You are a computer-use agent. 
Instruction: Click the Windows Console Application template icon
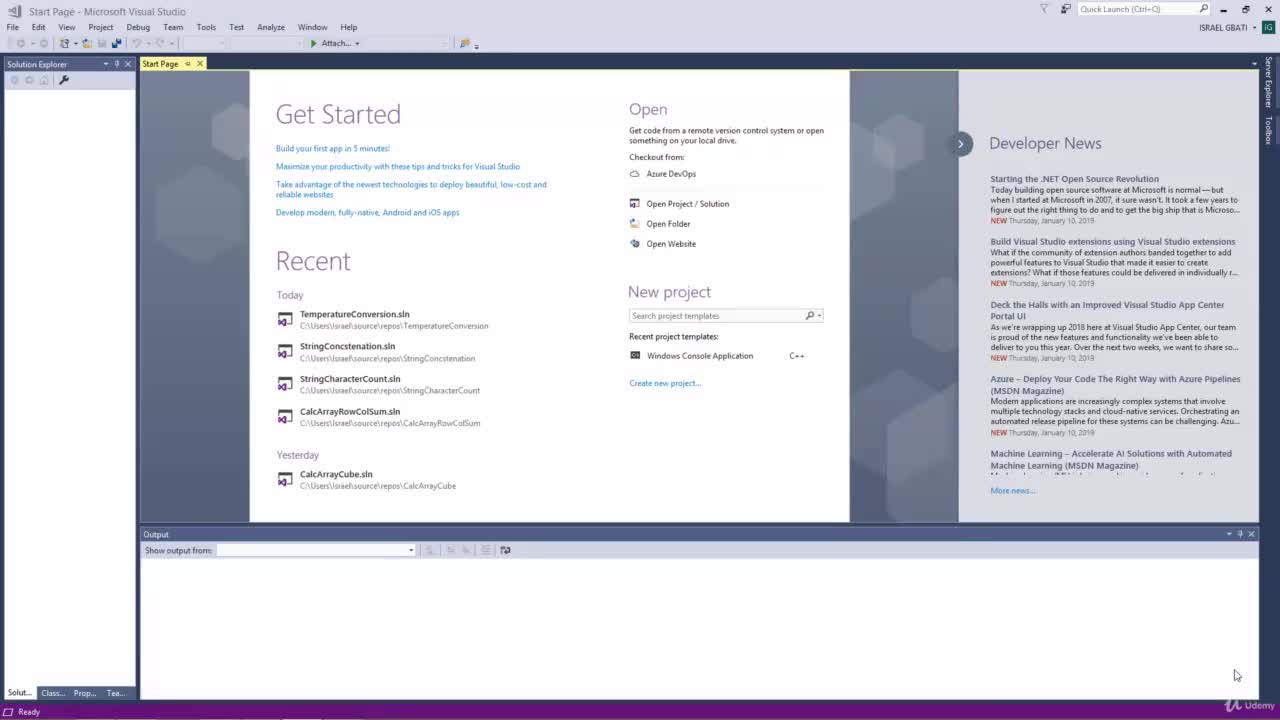[635, 356]
